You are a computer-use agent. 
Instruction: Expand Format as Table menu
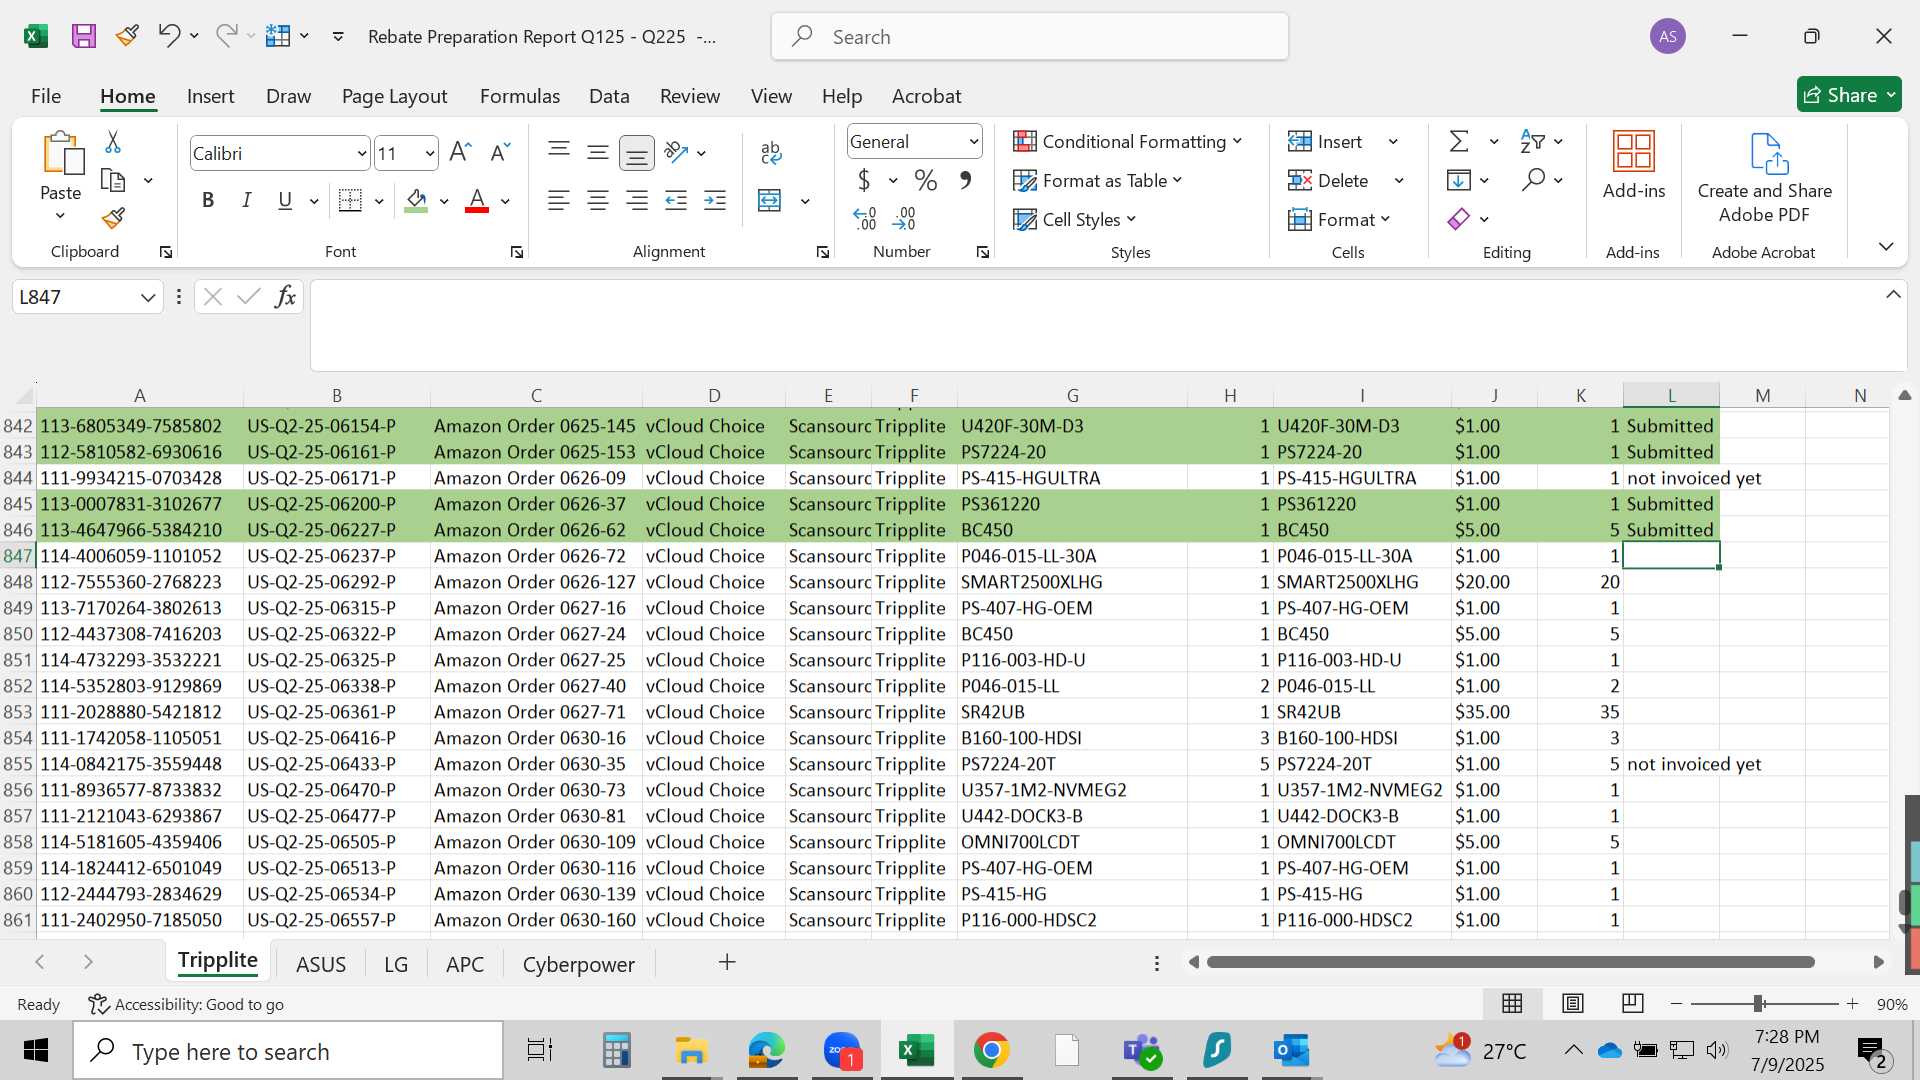[x=1098, y=180]
